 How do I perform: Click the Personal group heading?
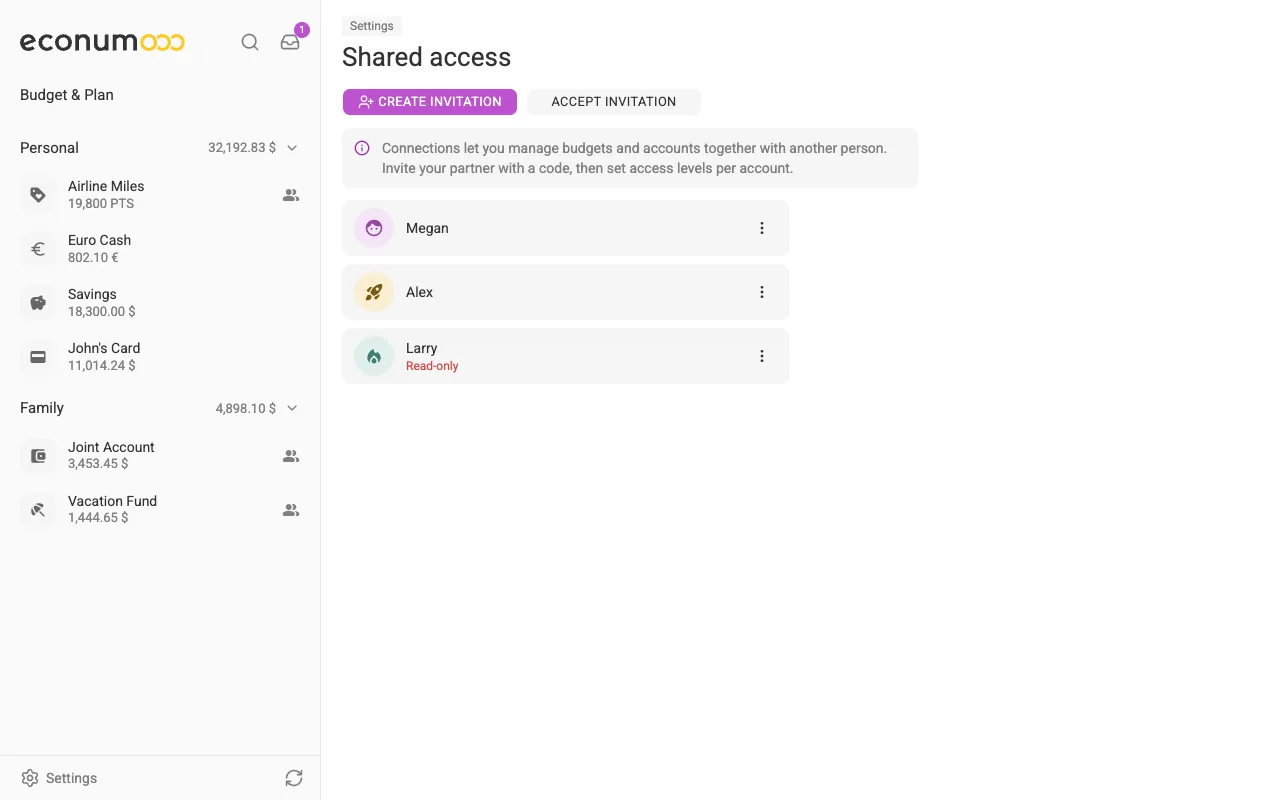pyautogui.click(x=49, y=148)
